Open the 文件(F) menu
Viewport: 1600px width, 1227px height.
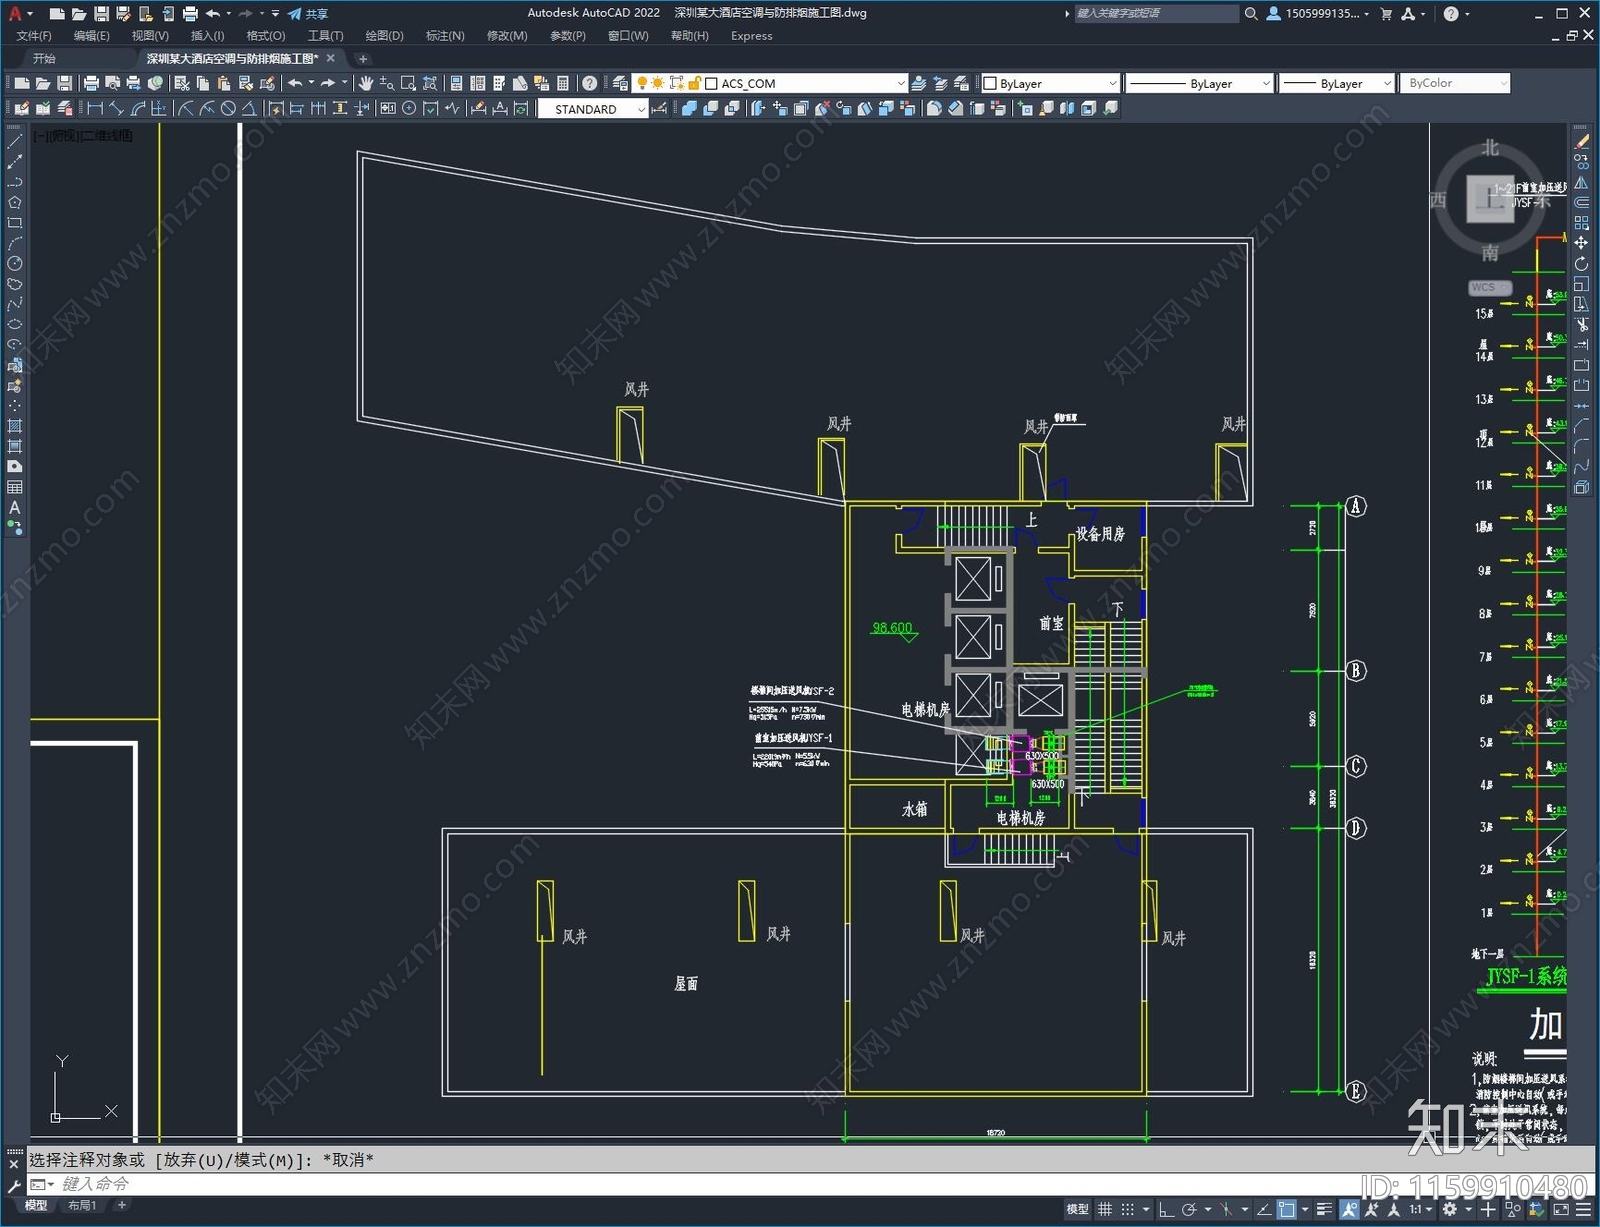tap(34, 36)
